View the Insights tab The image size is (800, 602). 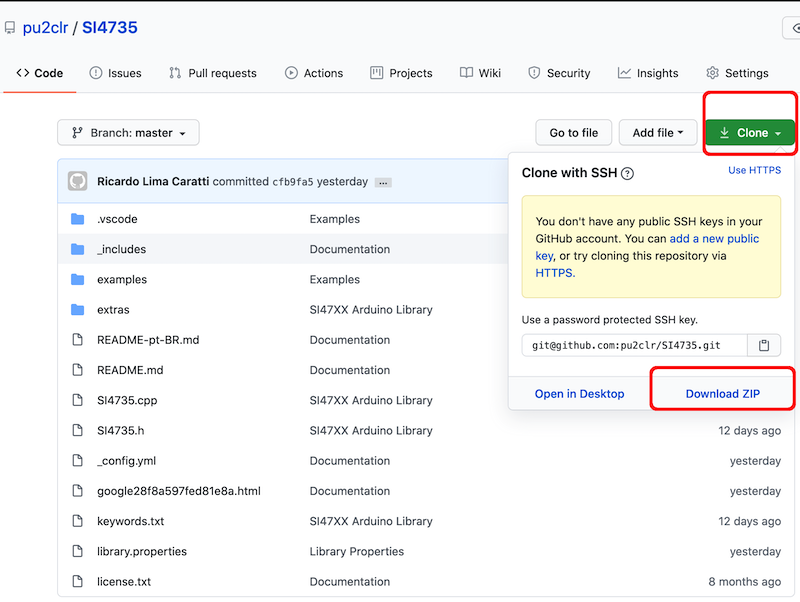click(x=648, y=73)
